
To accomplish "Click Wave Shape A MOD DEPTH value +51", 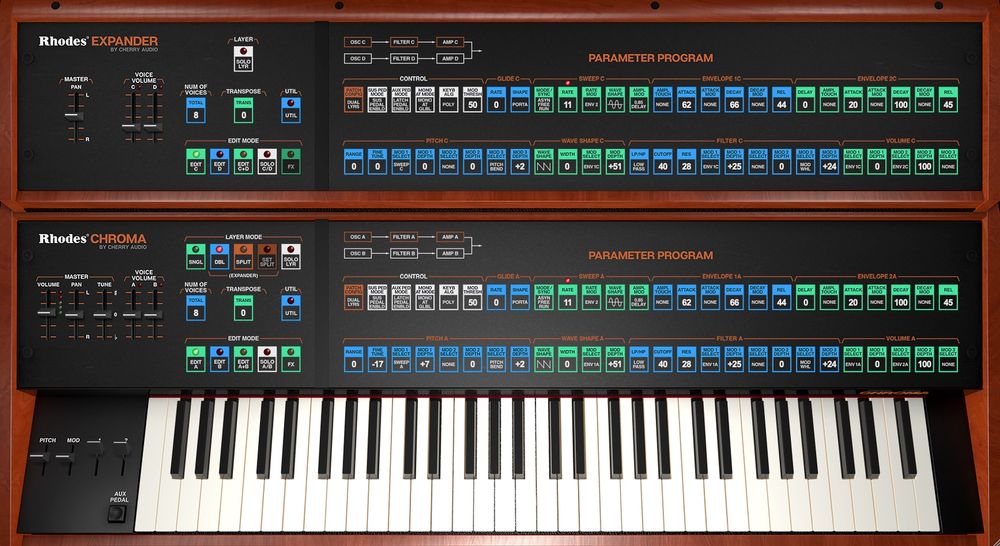I will coord(615,358).
